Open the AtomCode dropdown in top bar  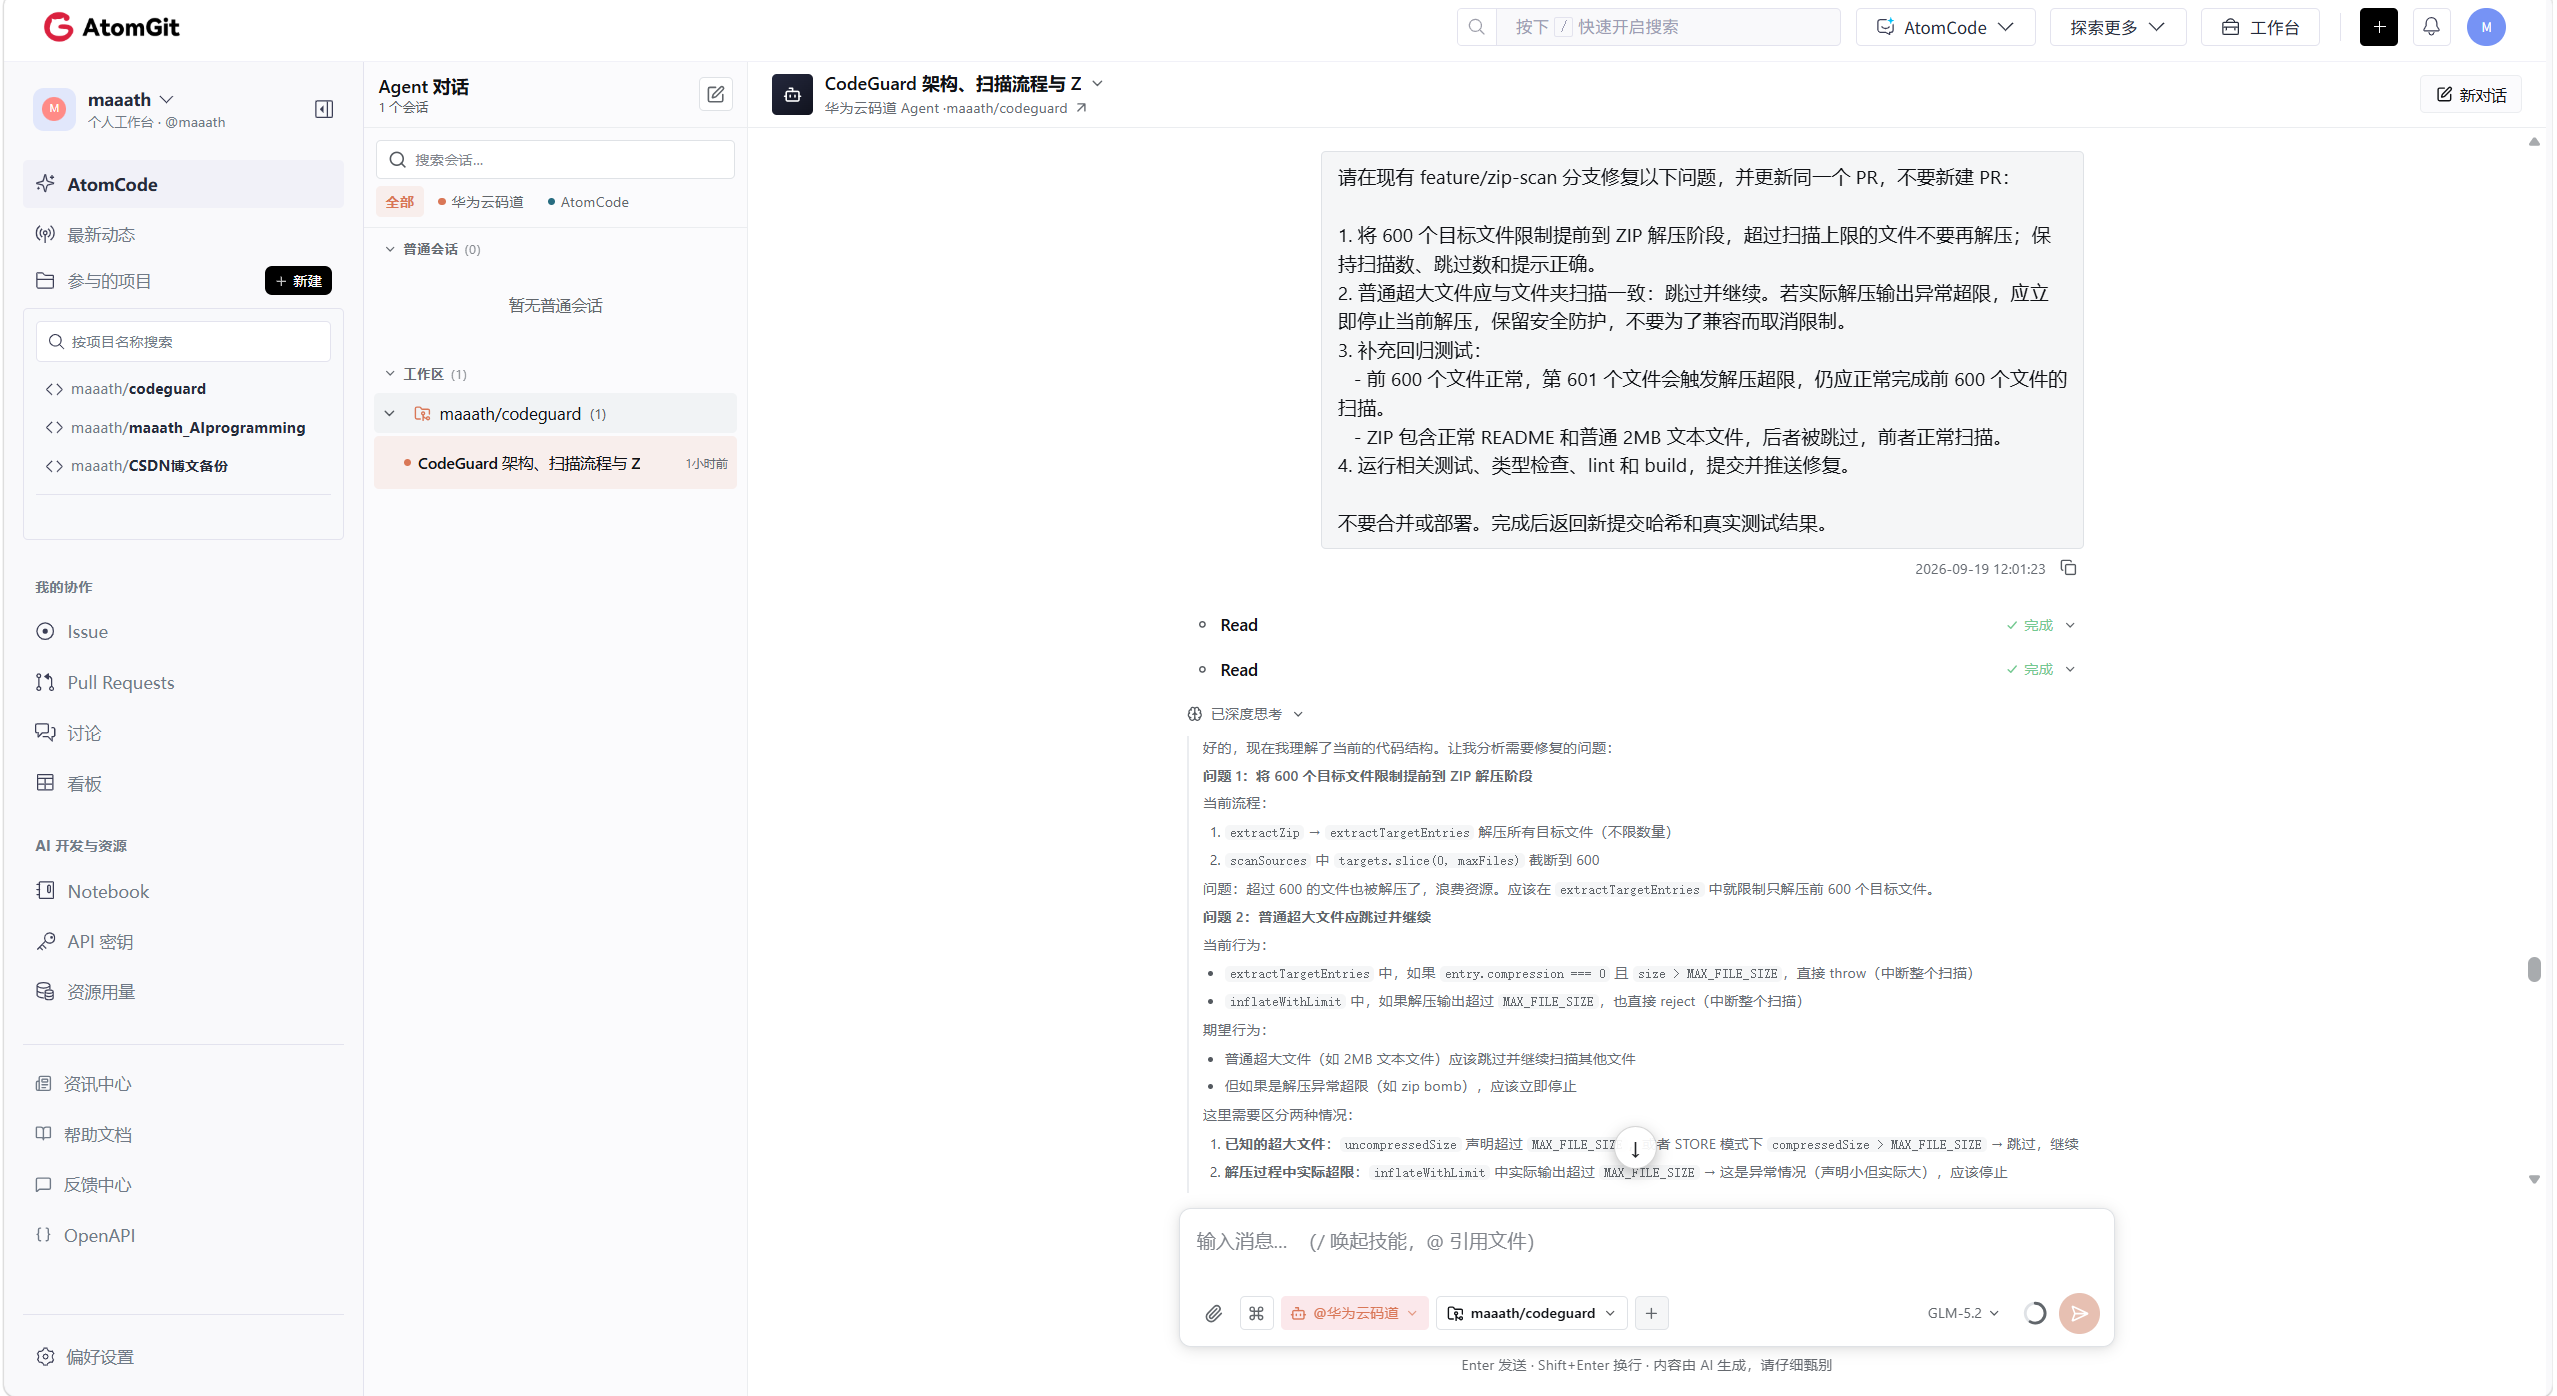pyautogui.click(x=1945, y=27)
